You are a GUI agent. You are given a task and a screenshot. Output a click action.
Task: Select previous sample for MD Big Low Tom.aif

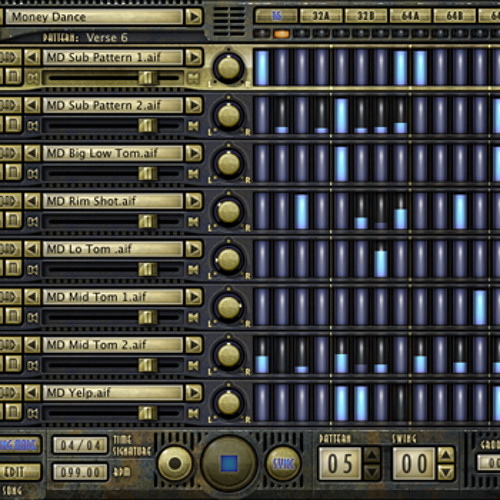32,153
